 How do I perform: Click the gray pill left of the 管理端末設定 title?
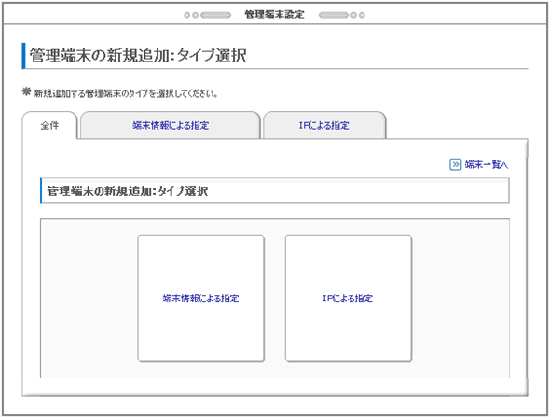coord(215,15)
